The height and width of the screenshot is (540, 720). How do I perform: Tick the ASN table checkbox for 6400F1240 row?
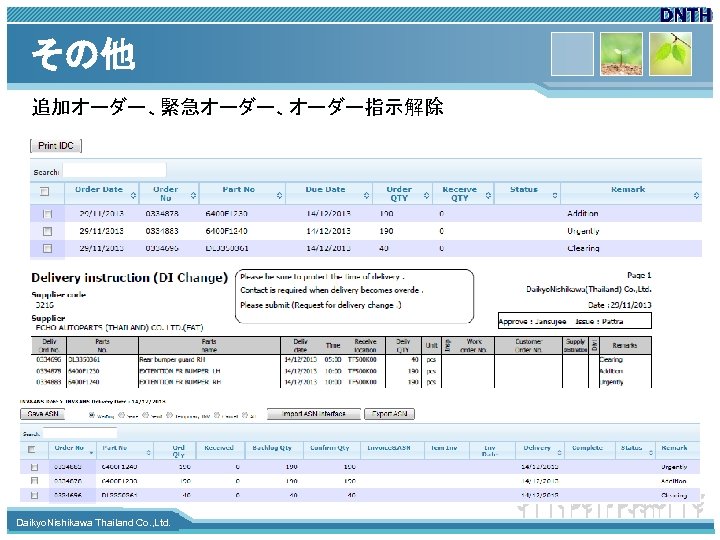coord(34,467)
